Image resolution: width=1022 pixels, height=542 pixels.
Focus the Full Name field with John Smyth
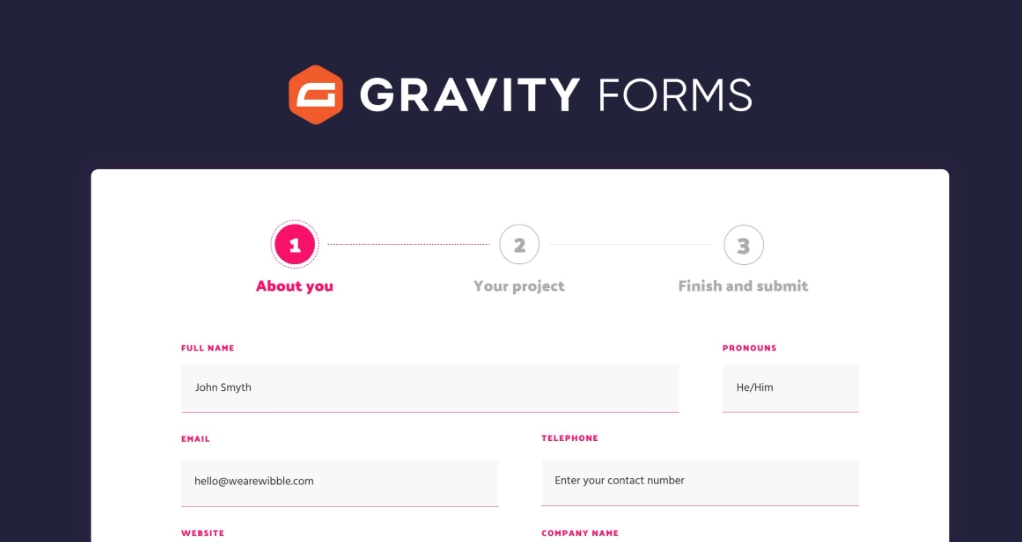coord(430,388)
